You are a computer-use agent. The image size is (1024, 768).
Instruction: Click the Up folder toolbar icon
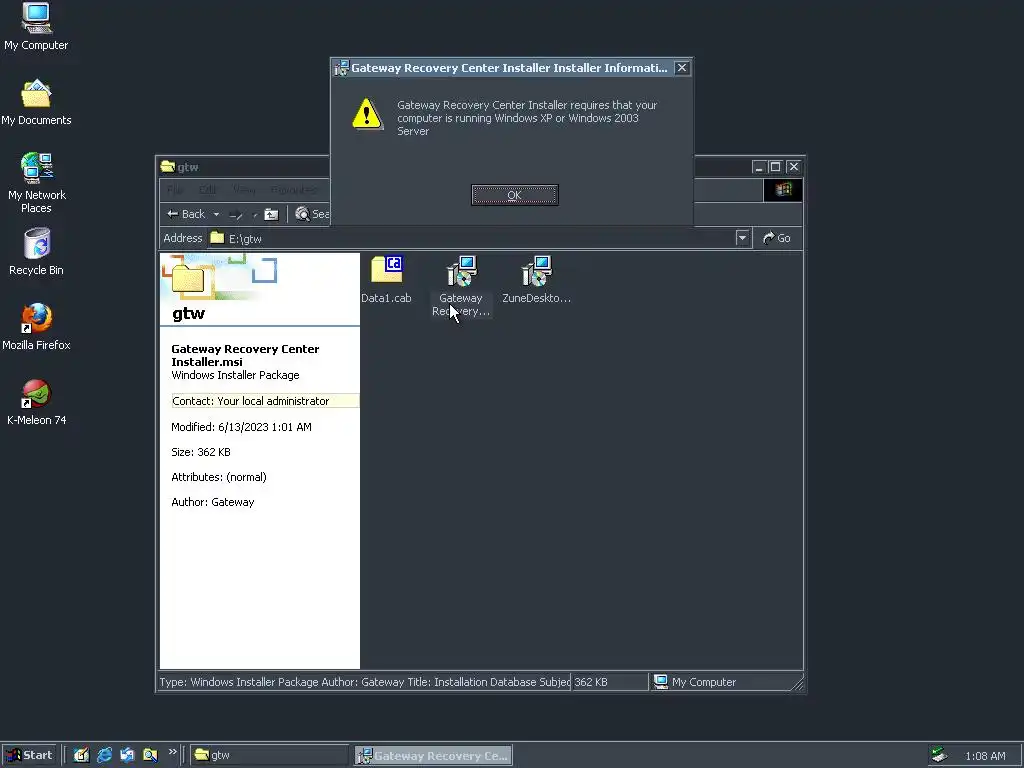coord(271,214)
